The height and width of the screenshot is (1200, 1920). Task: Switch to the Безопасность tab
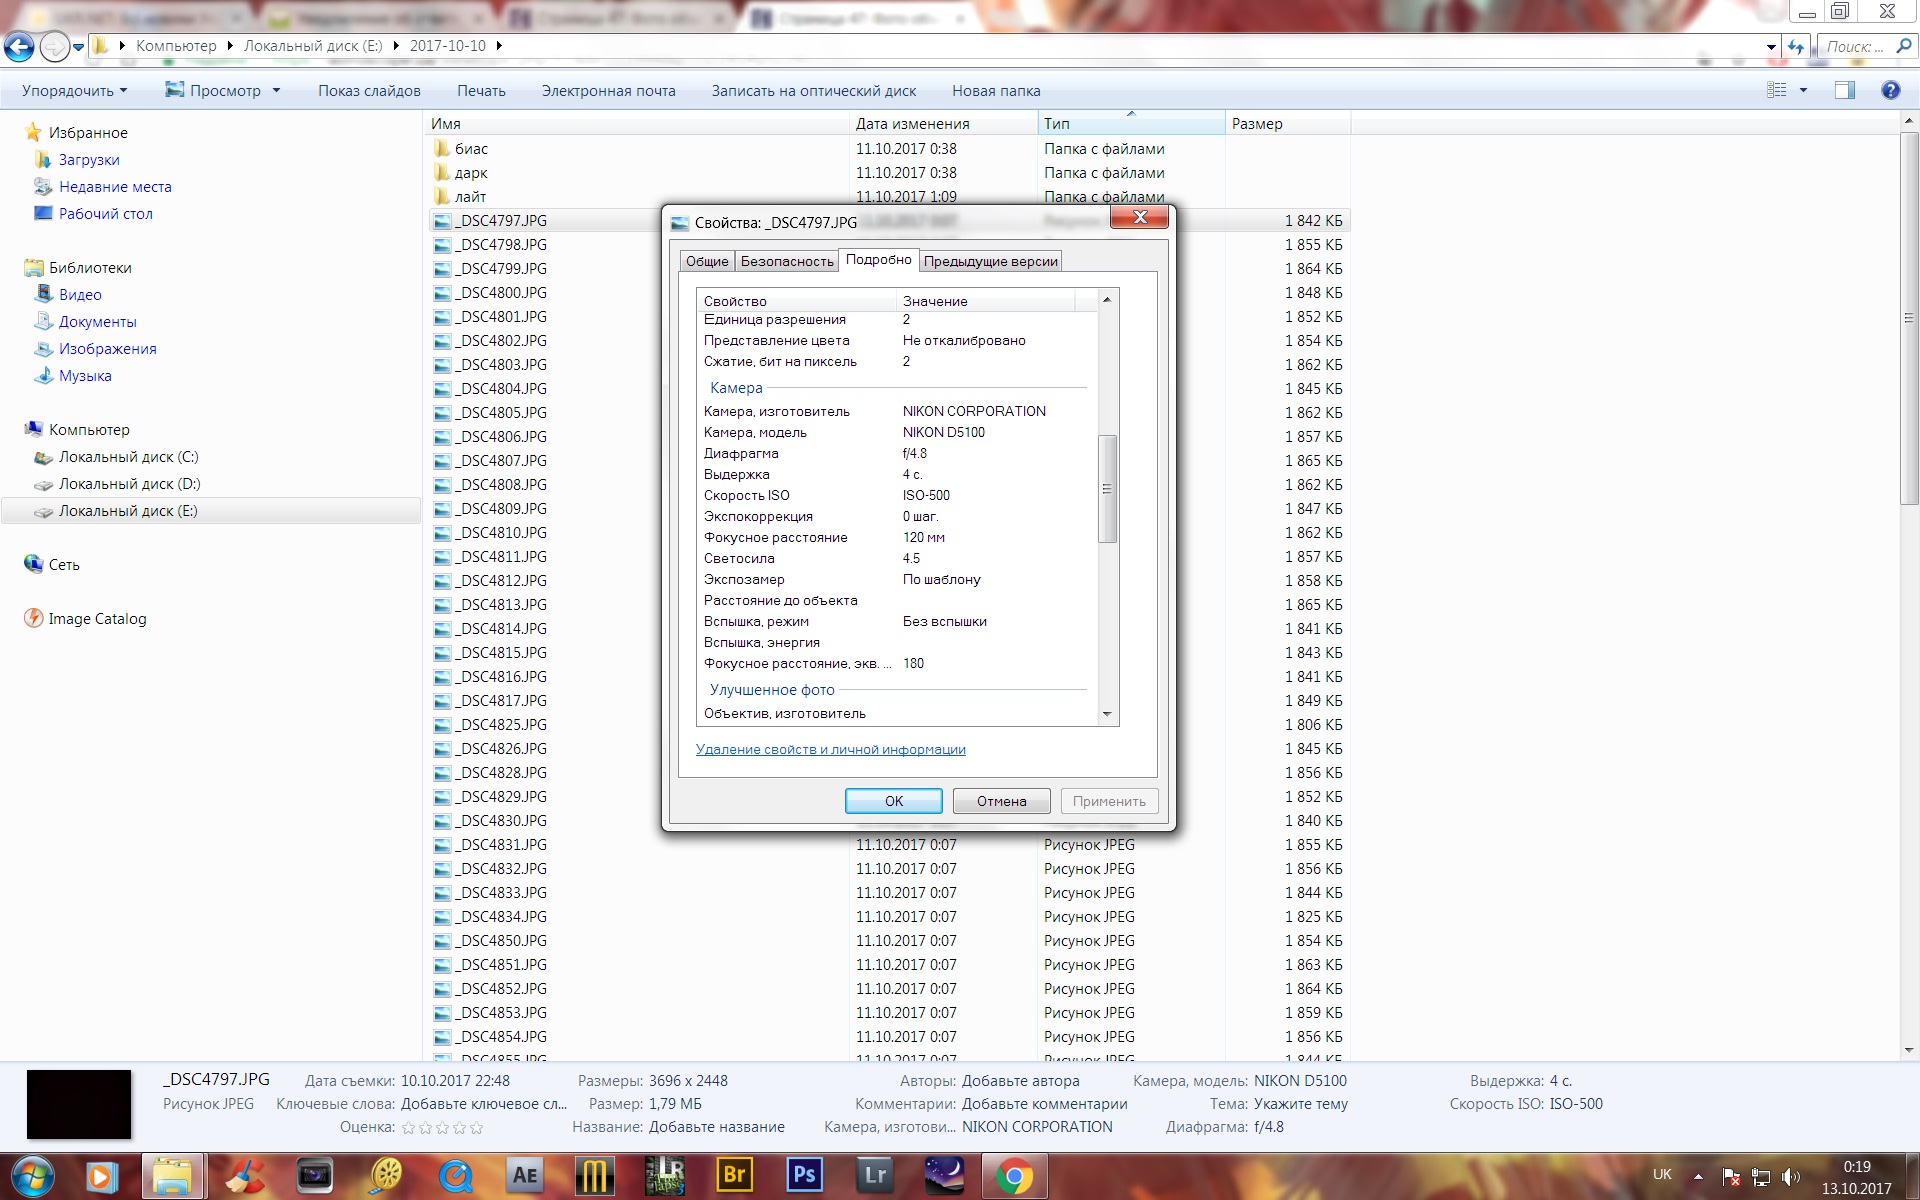pos(787,261)
